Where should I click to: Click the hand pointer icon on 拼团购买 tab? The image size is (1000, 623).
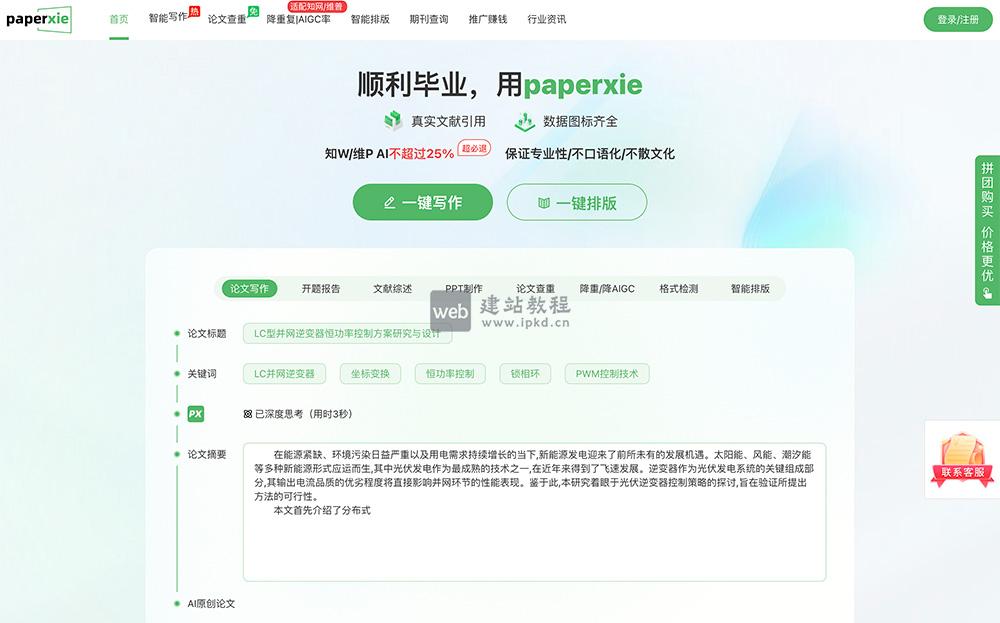point(987,293)
